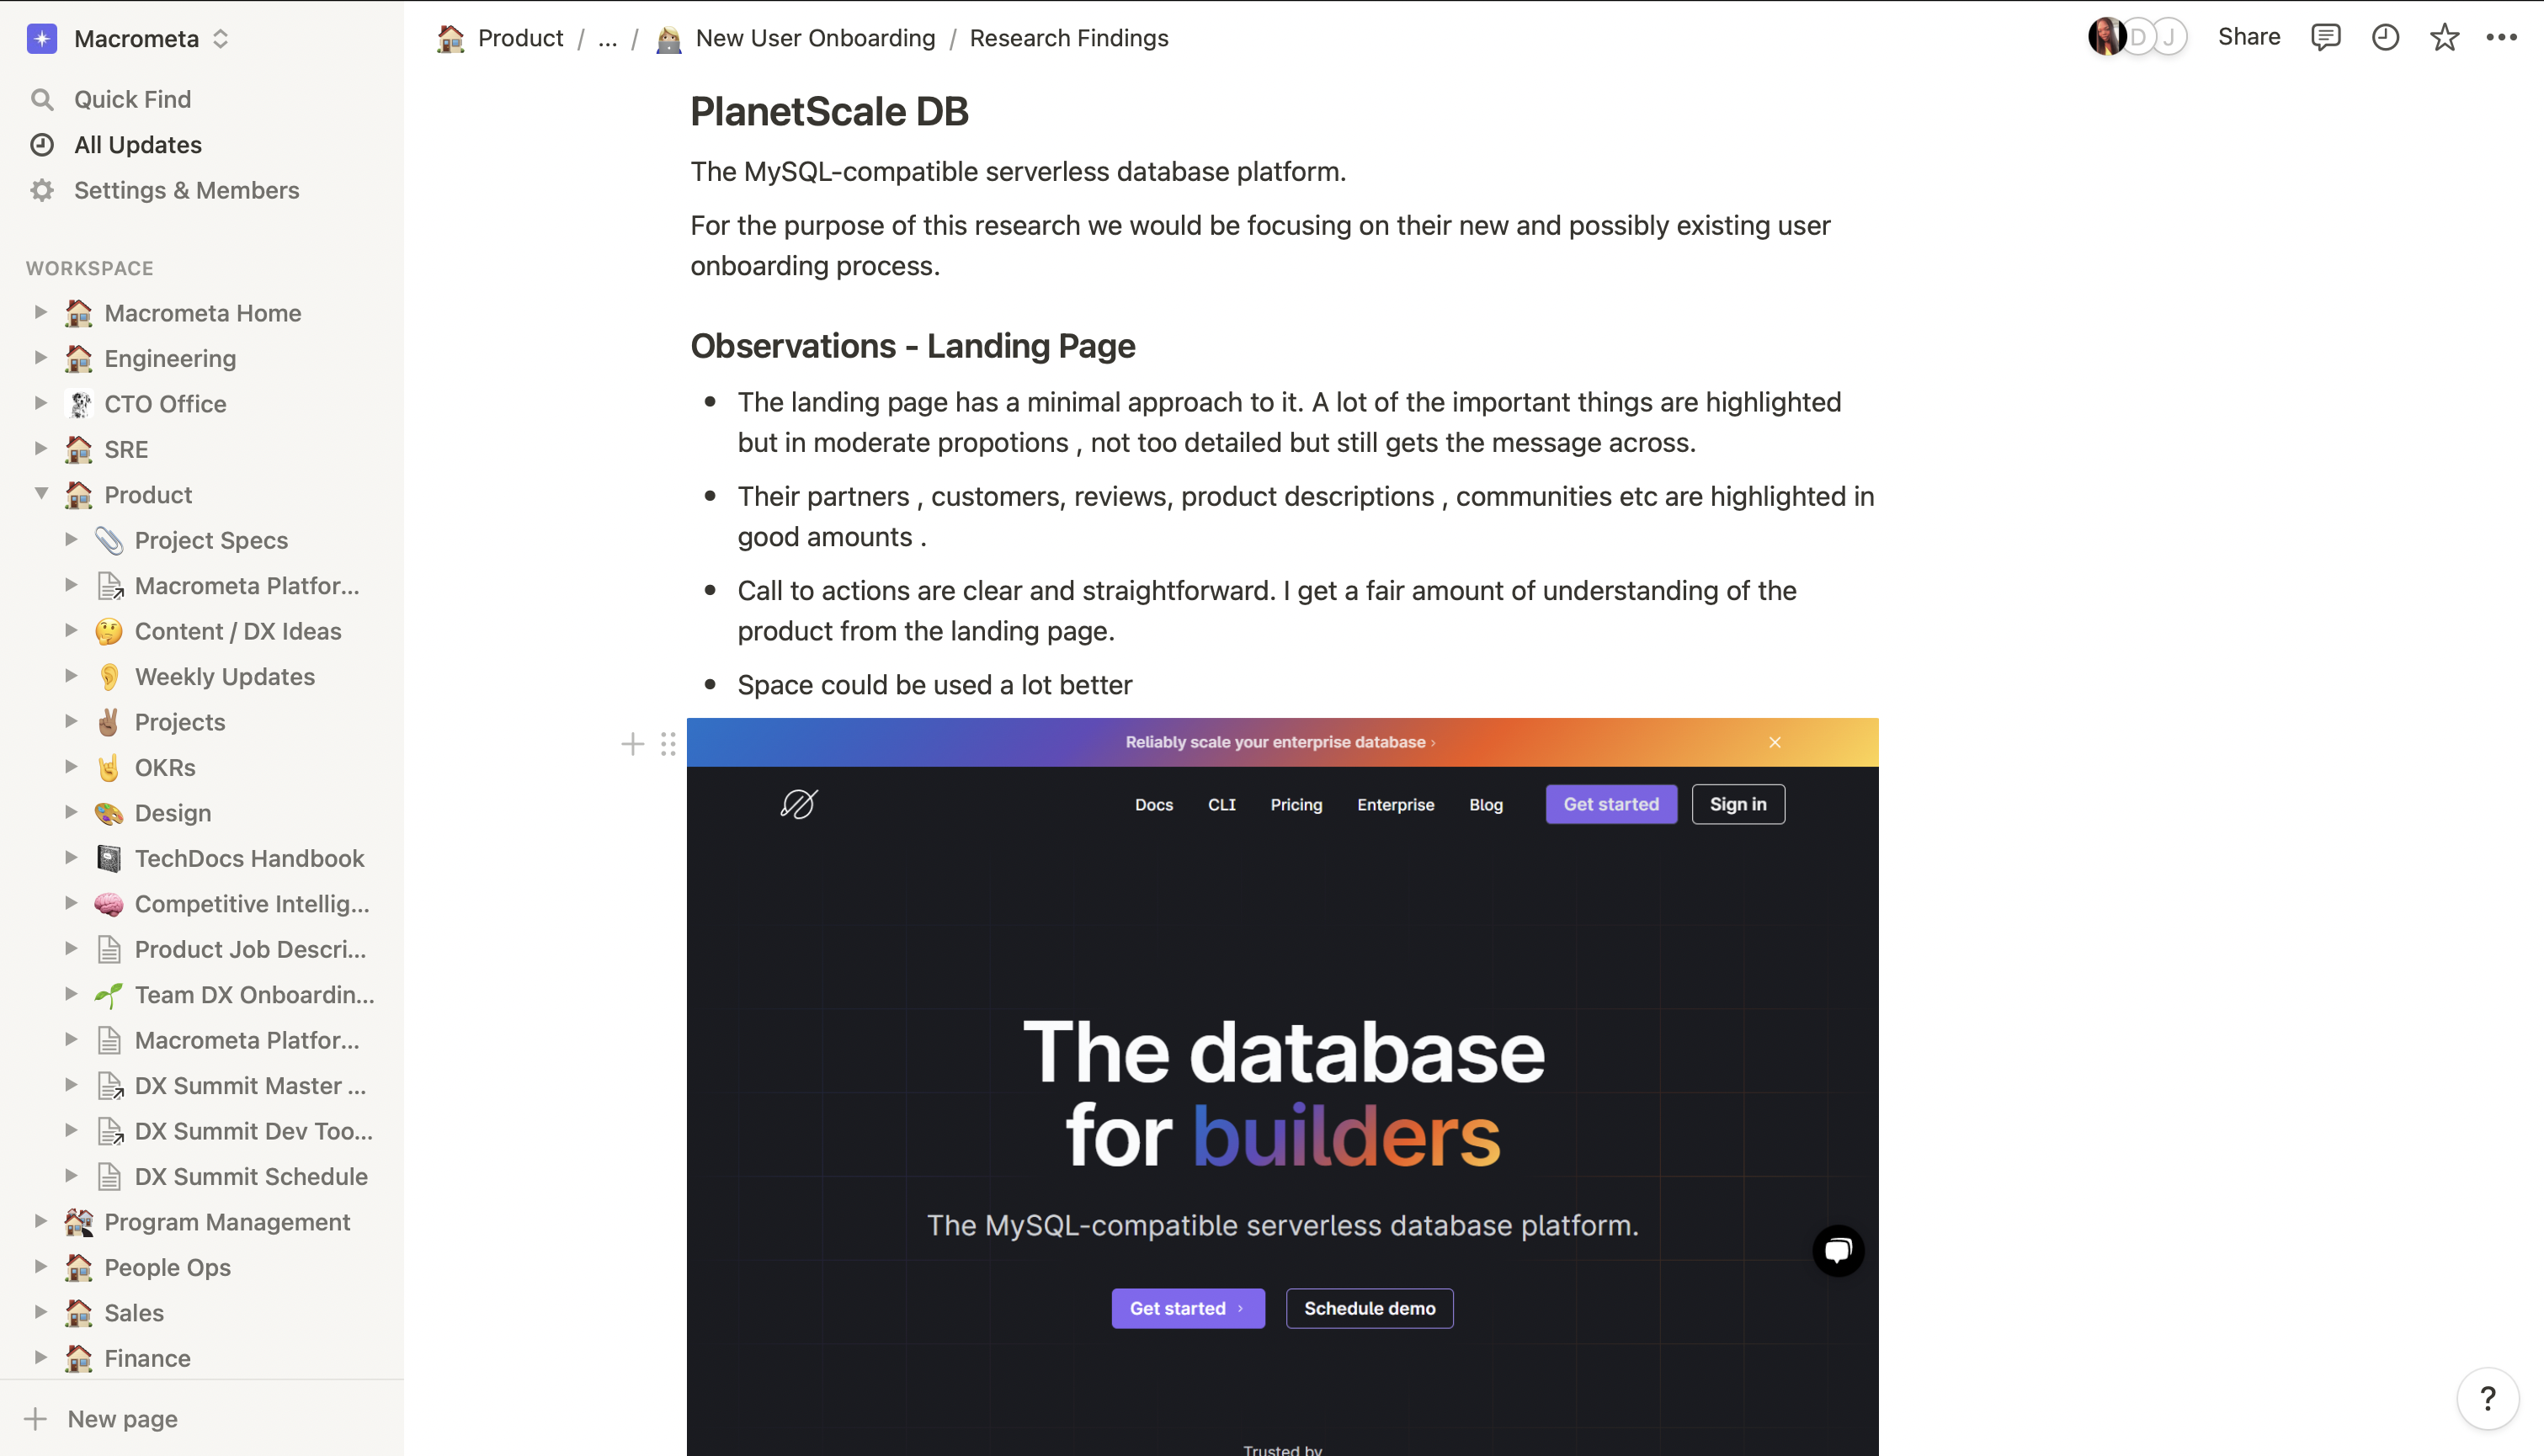Create a New page from sidebar
This screenshot has width=2544, height=1456.
122,1418
